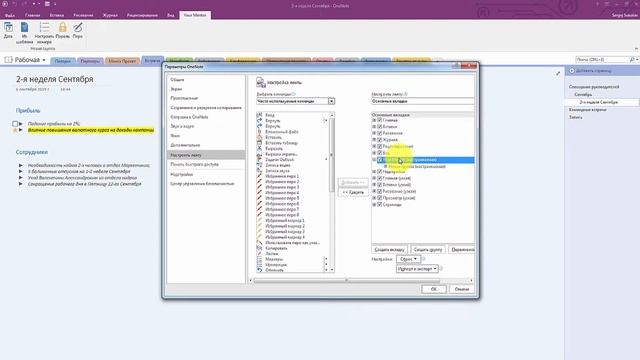Select Использовать перо как указатель command
The width and height of the screenshot is (640, 360).
292,242
